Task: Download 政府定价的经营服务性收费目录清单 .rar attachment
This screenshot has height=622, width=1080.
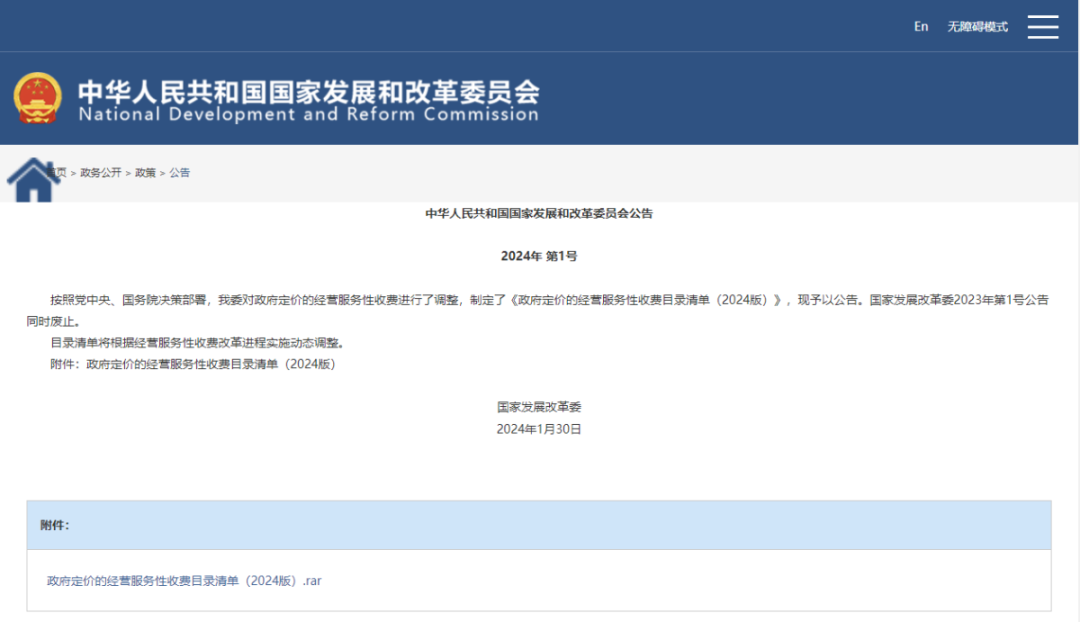Action: coord(184,581)
